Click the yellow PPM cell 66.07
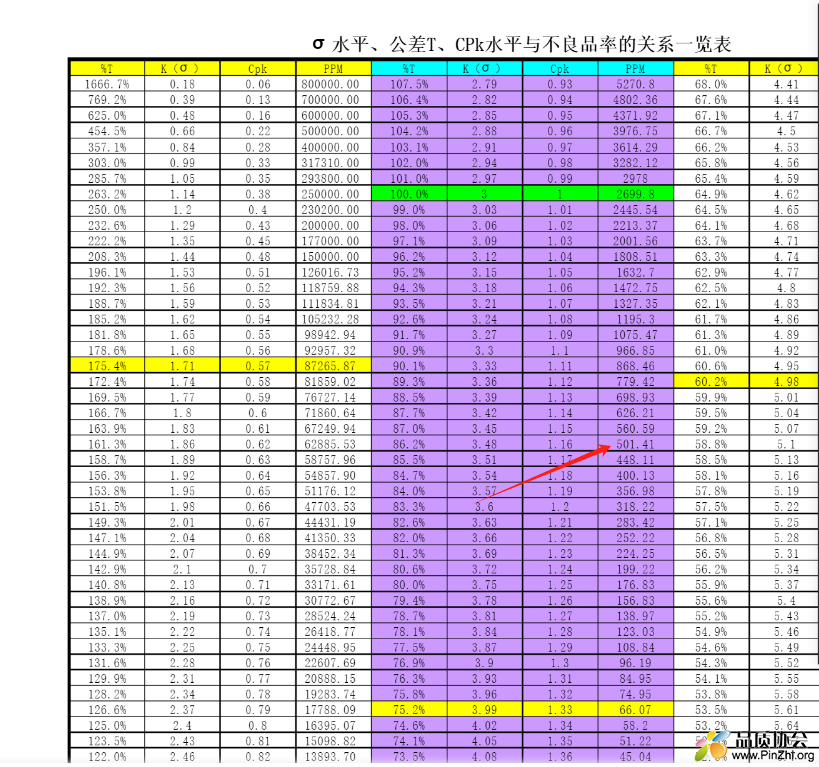This screenshot has width=819, height=767. [x=636, y=710]
